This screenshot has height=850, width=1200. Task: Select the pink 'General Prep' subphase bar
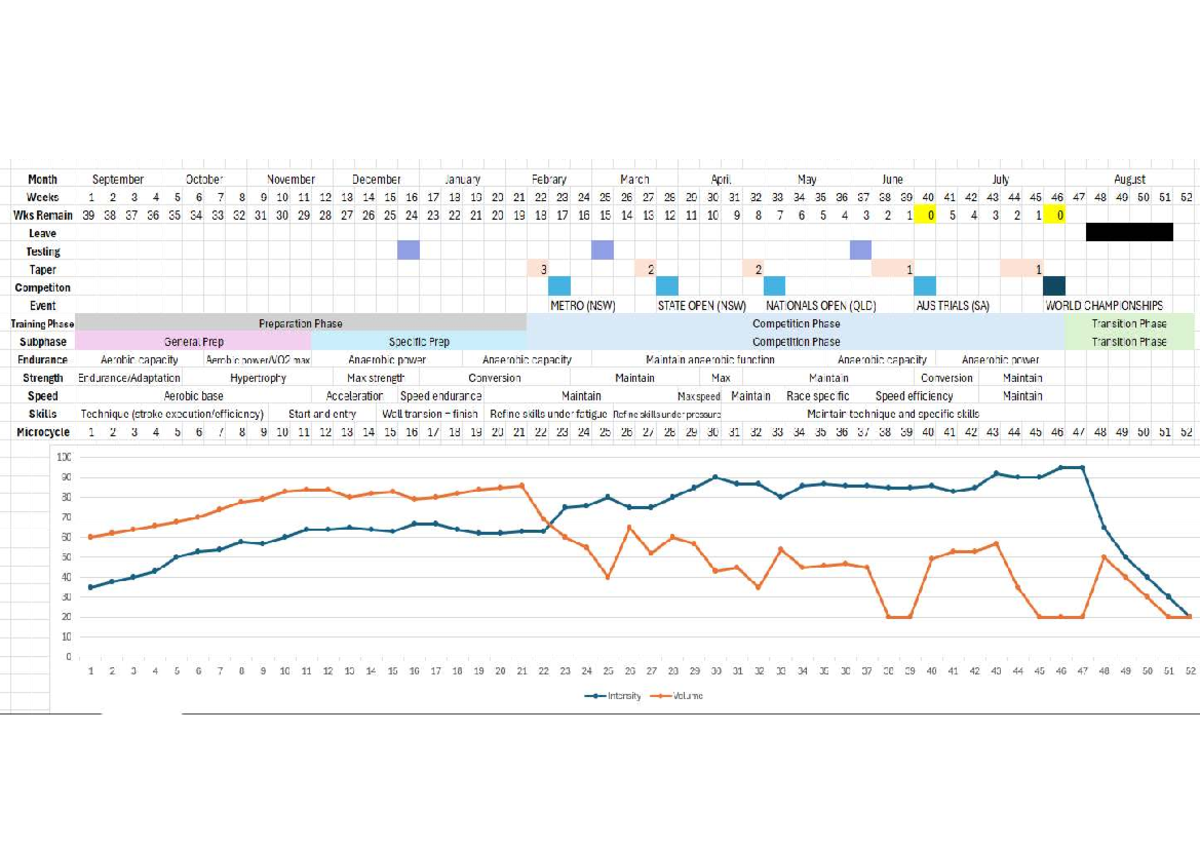pos(193,341)
